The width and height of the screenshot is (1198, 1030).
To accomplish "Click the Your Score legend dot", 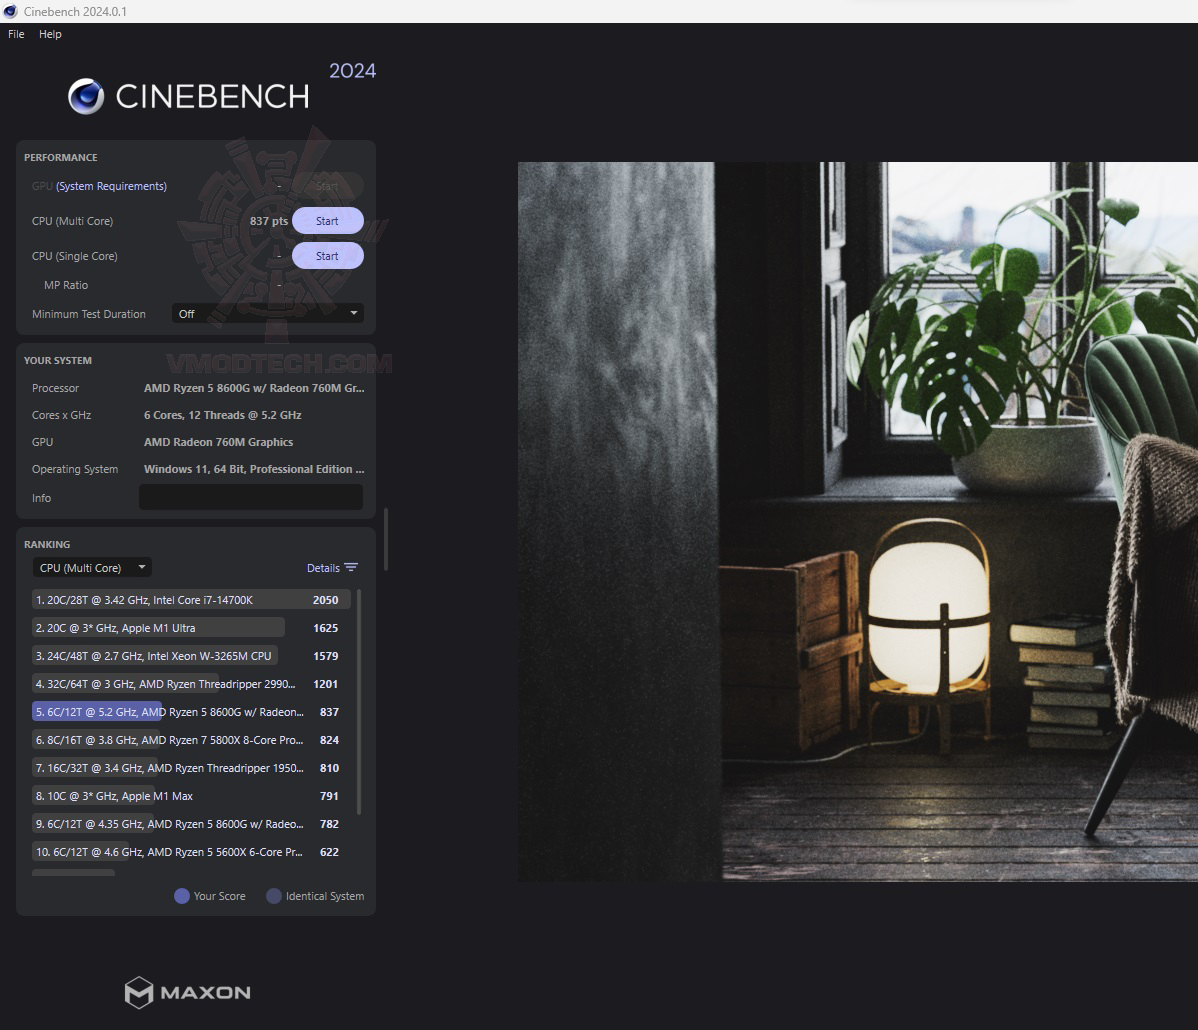I will [x=182, y=896].
